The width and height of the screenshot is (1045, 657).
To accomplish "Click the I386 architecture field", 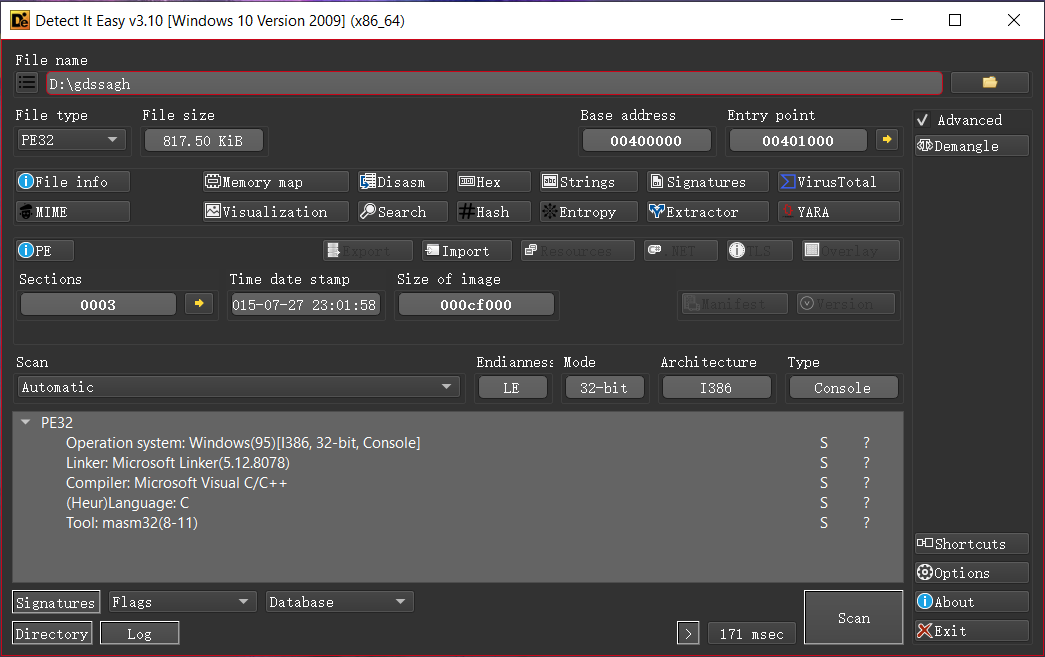I will coord(716,388).
